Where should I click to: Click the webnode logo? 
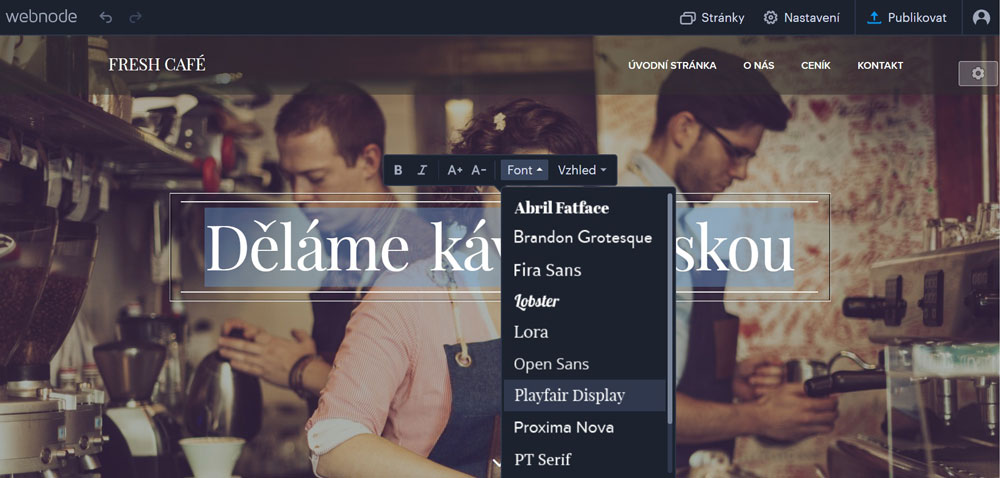coord(41,17)
